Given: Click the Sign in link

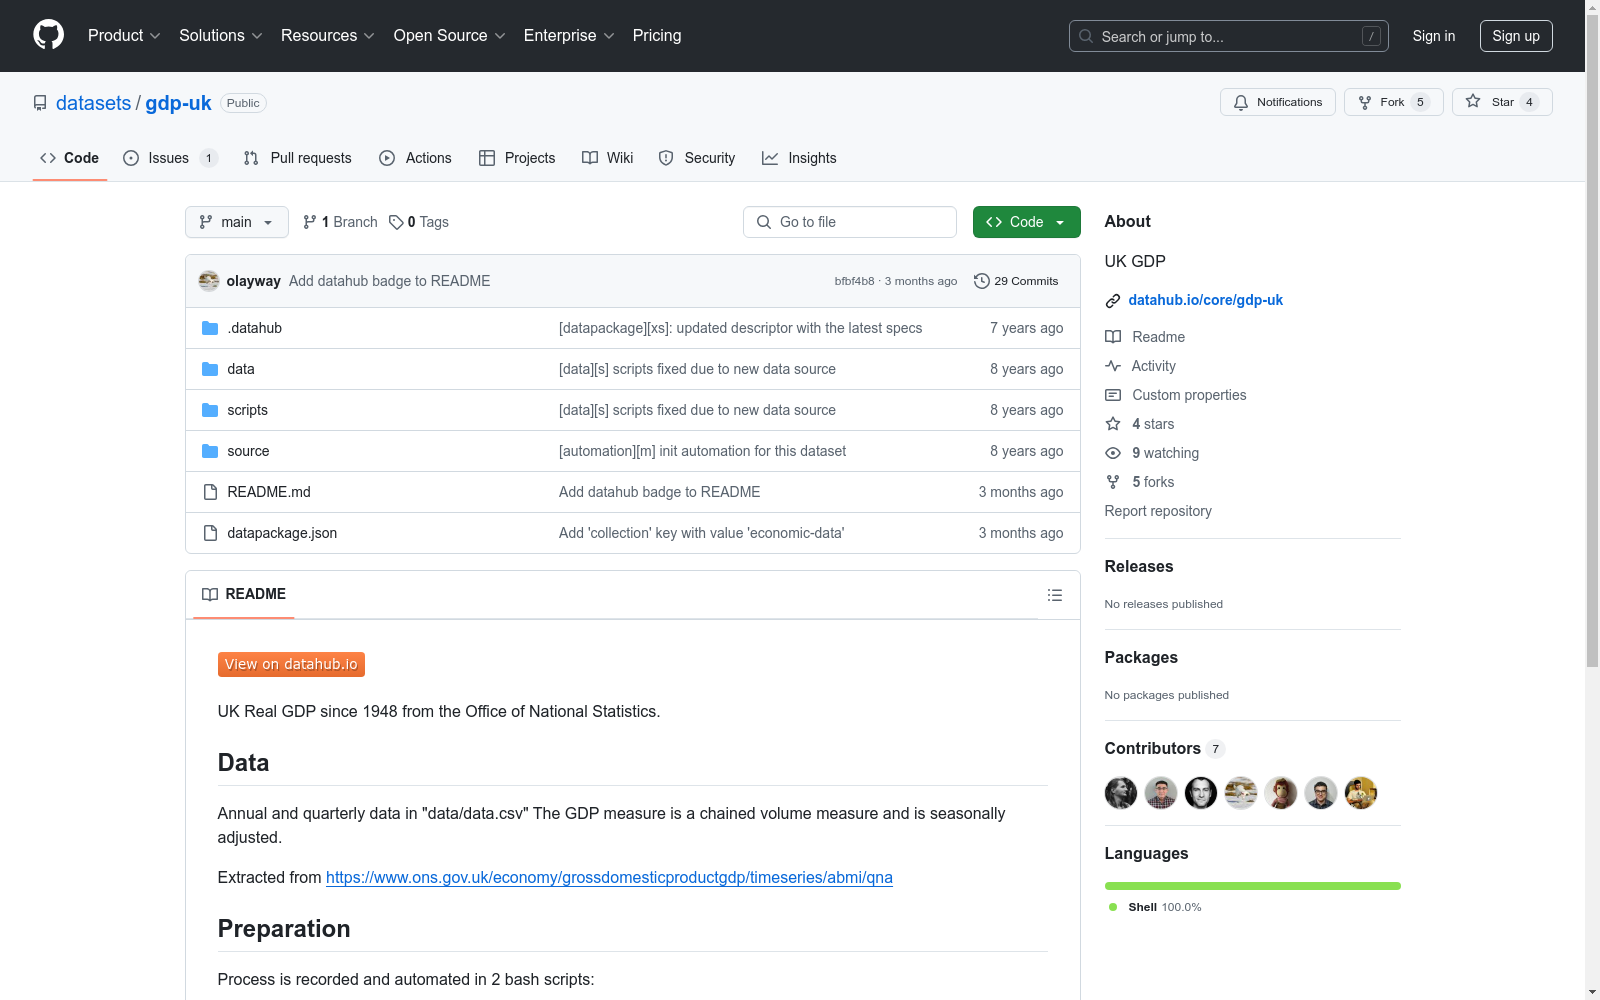Looking at the screenshot, I should tap(1434, 36).
